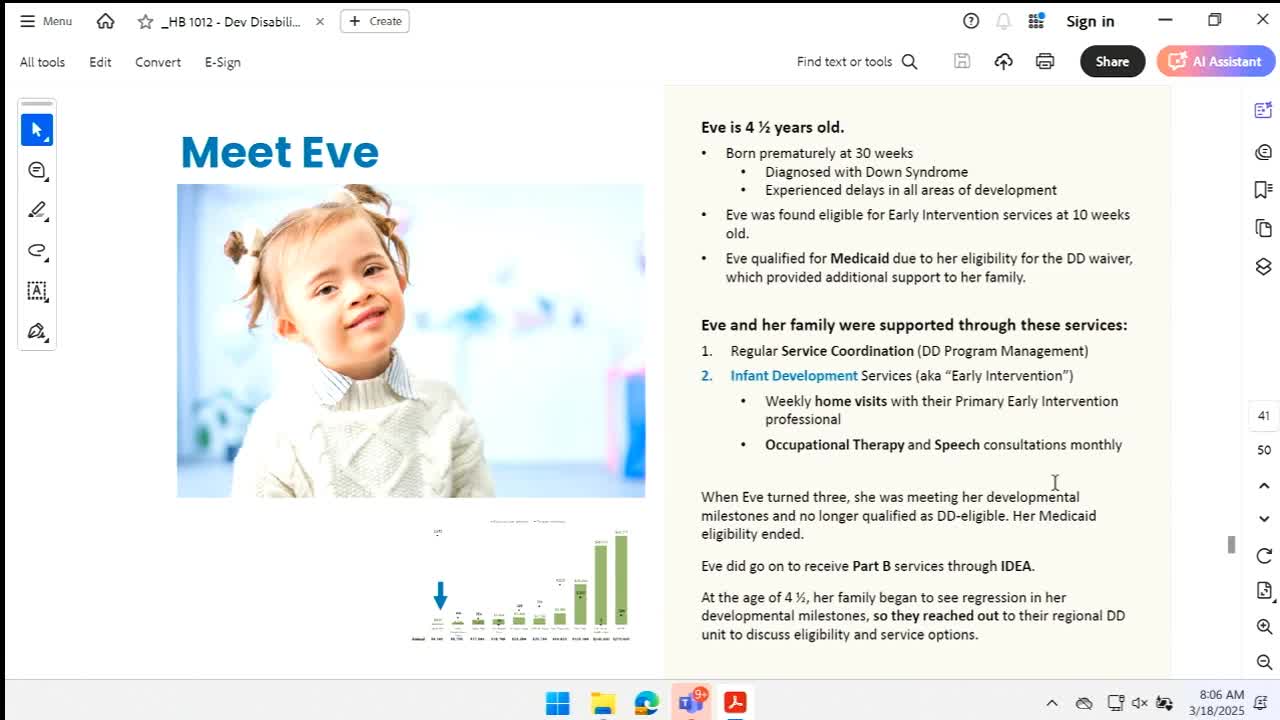Open Adobe Acrobat from the taskbar
The width and height of the screenshot is (1280, 720).
[x=735, y=703]
